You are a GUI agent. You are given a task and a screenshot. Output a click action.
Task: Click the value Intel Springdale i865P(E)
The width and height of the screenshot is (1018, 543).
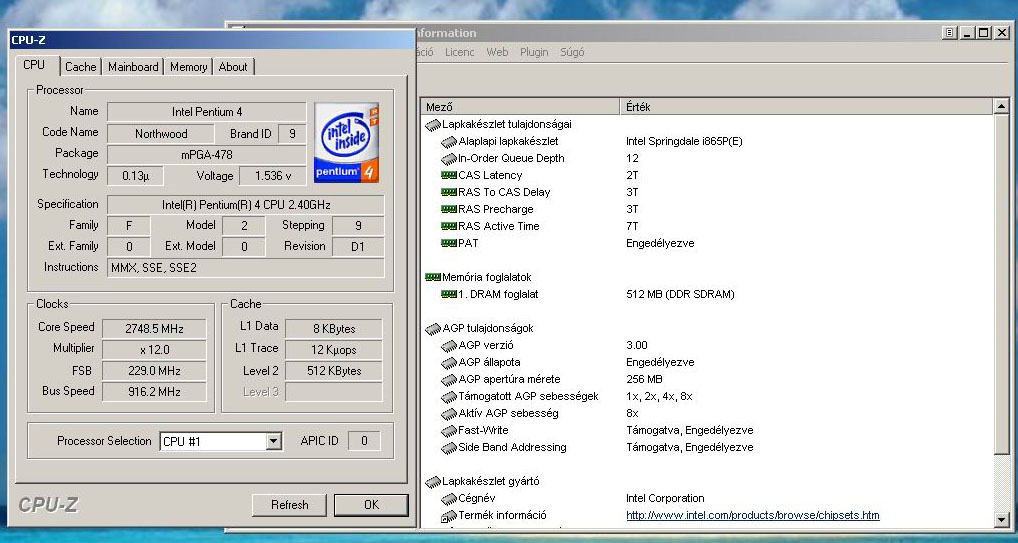pos(684,141)
